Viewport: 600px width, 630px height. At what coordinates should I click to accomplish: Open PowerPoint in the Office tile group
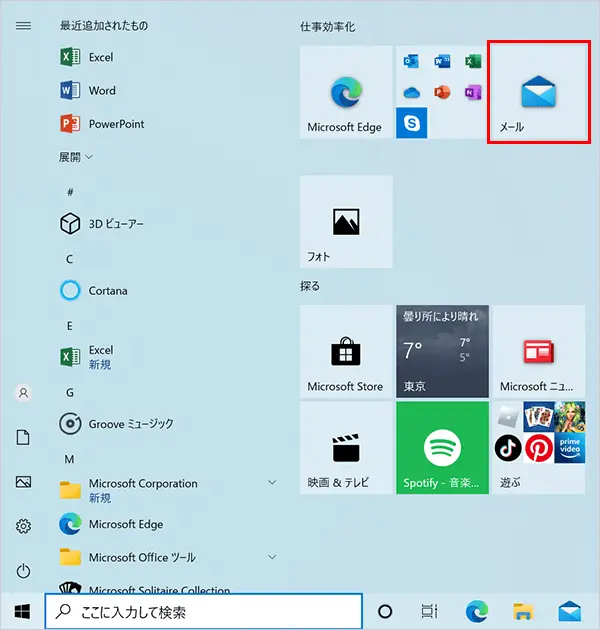442,92
